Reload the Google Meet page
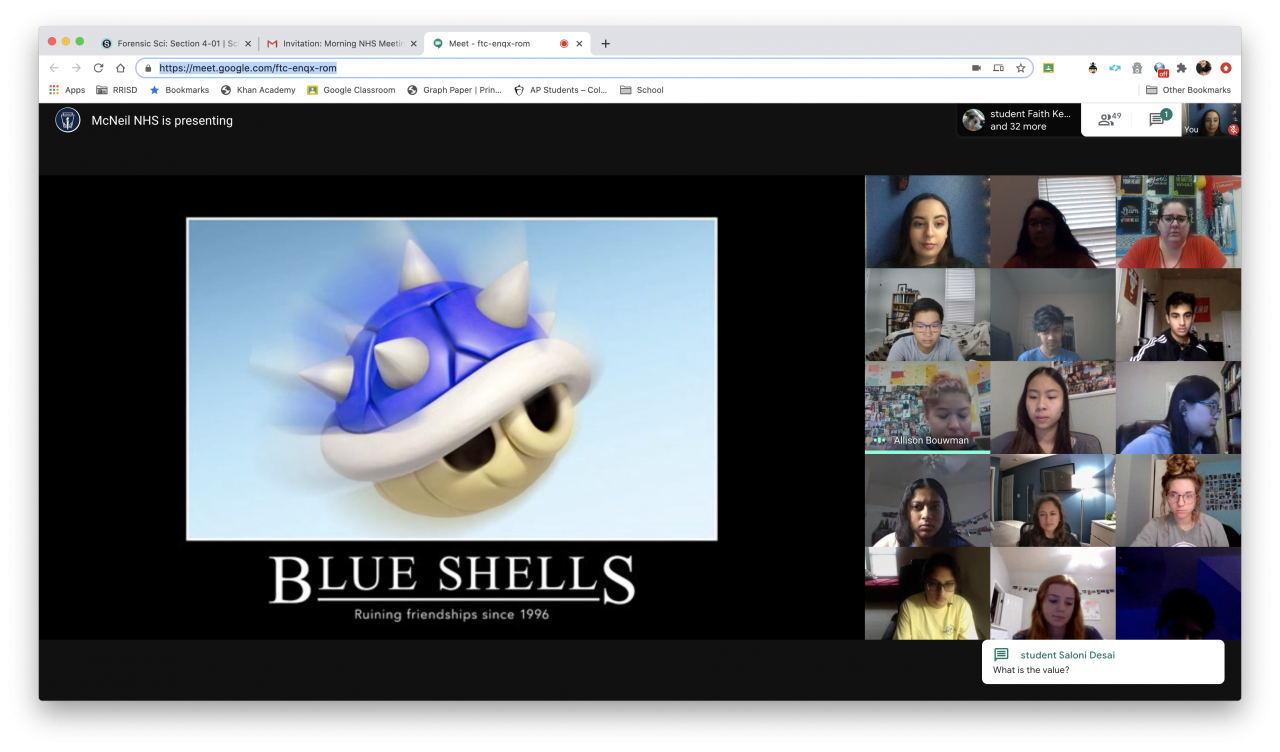1280x752 pixels. click(98, 68)
